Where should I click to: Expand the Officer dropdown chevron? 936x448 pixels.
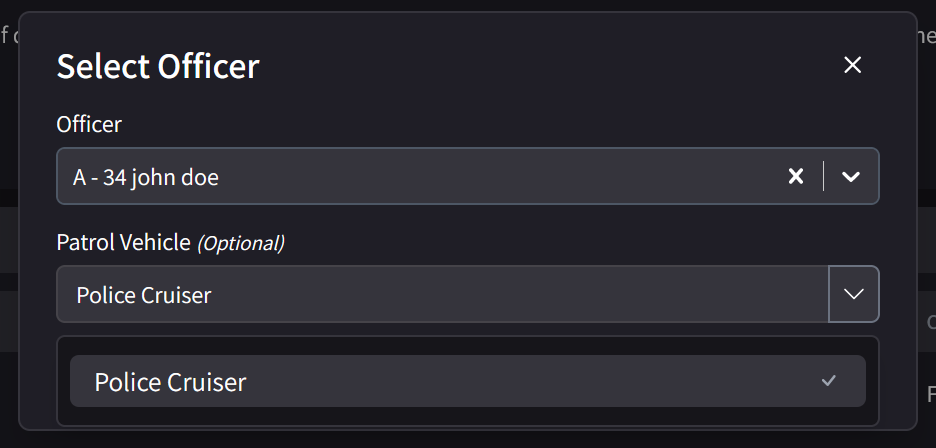(851, 177)
